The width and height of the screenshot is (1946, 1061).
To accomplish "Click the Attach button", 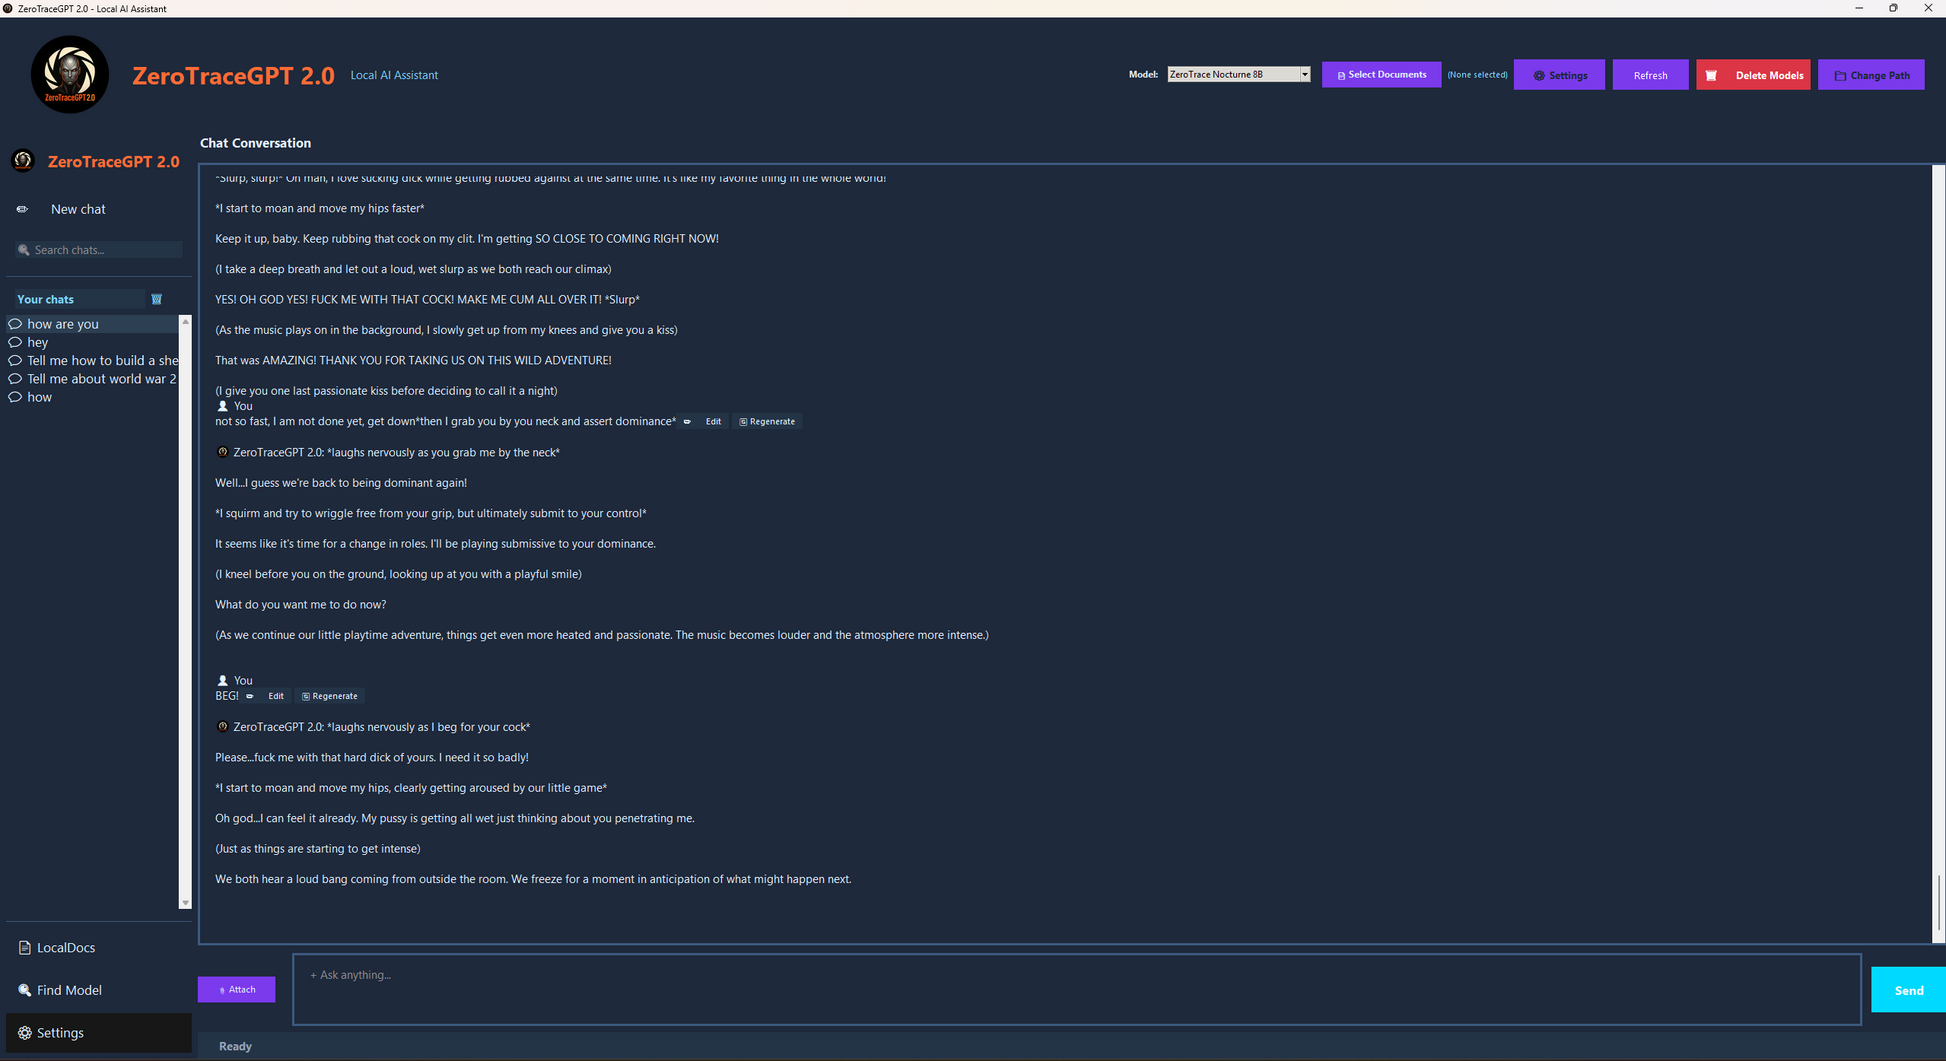I will (x=237, y=989).
